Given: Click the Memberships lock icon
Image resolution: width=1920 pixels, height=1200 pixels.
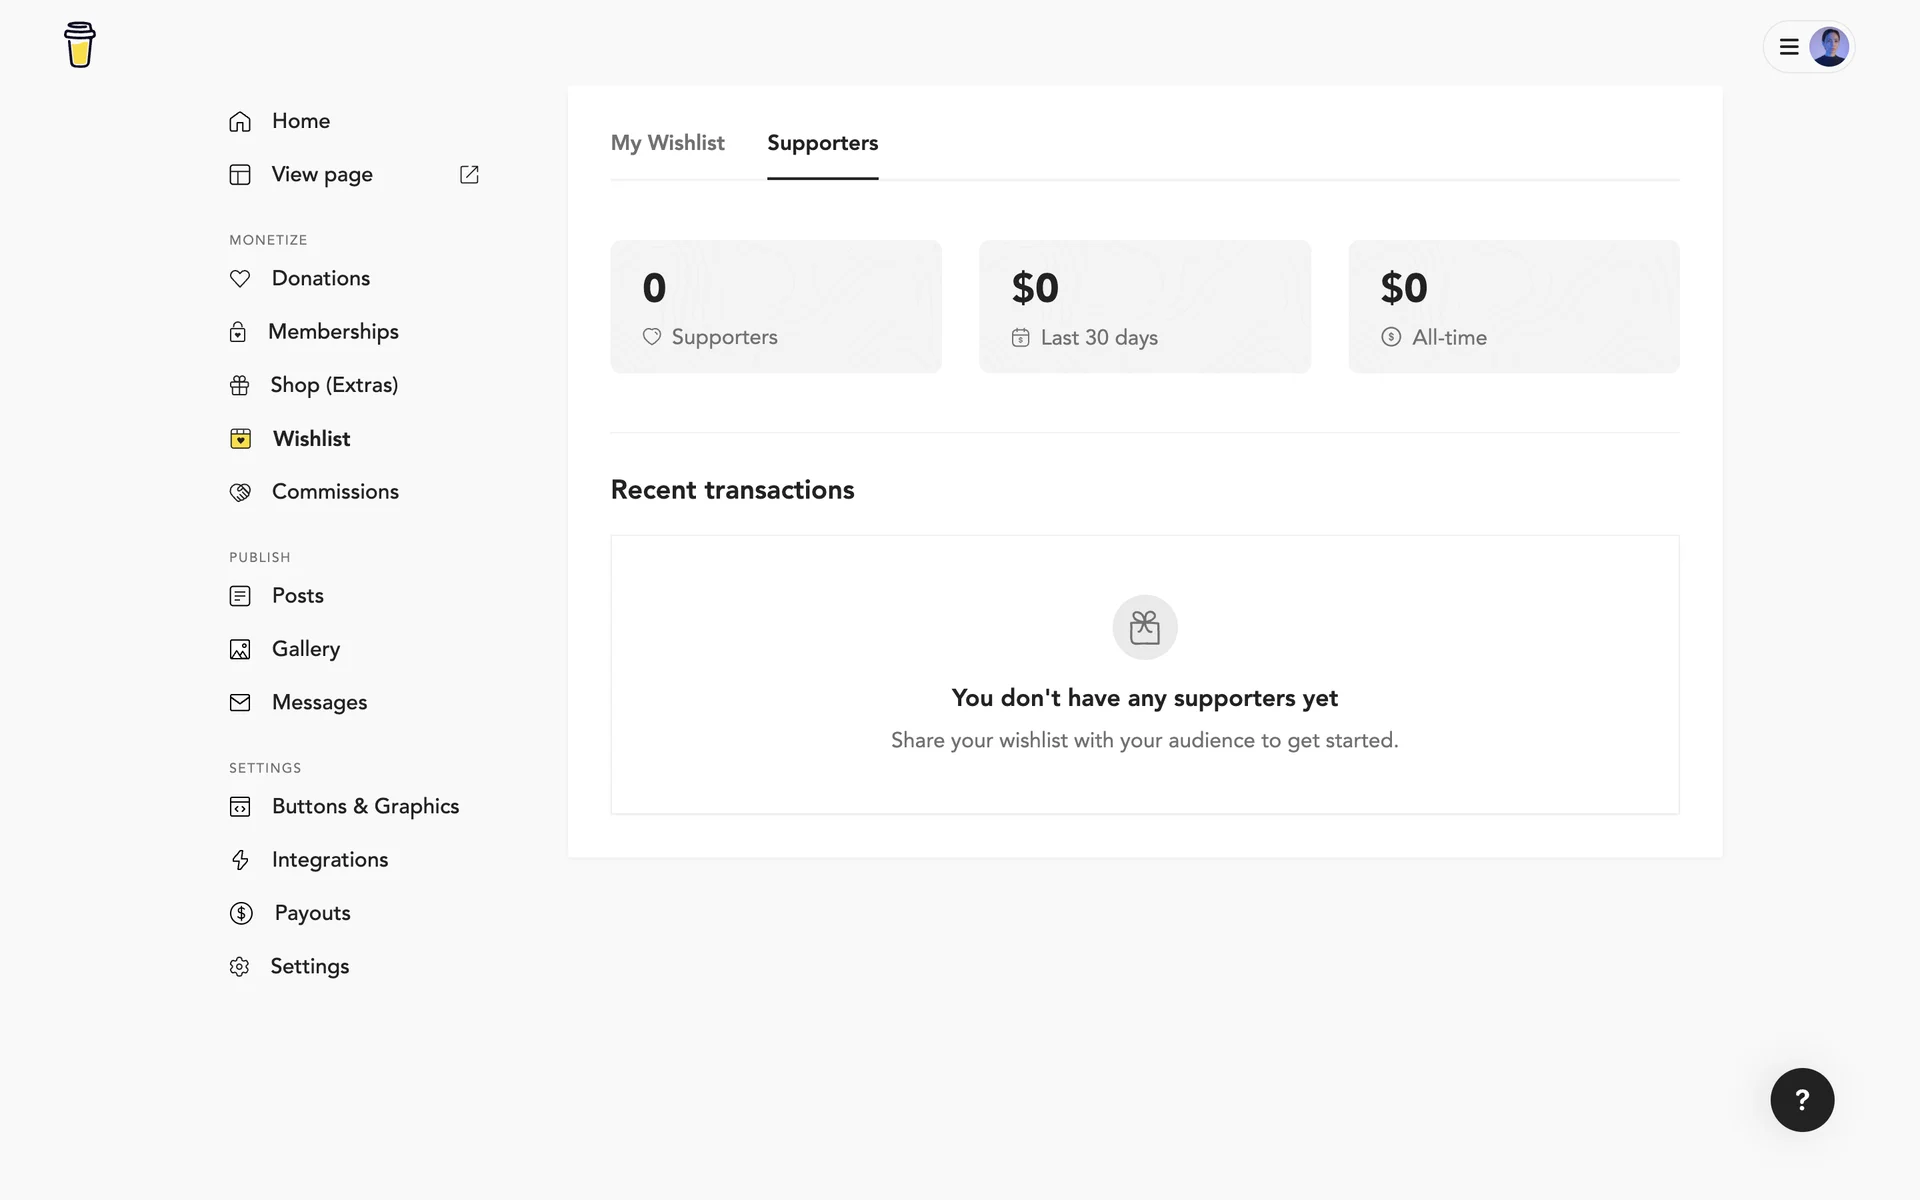Looking at the screenshot, I should tap(238, 332).
